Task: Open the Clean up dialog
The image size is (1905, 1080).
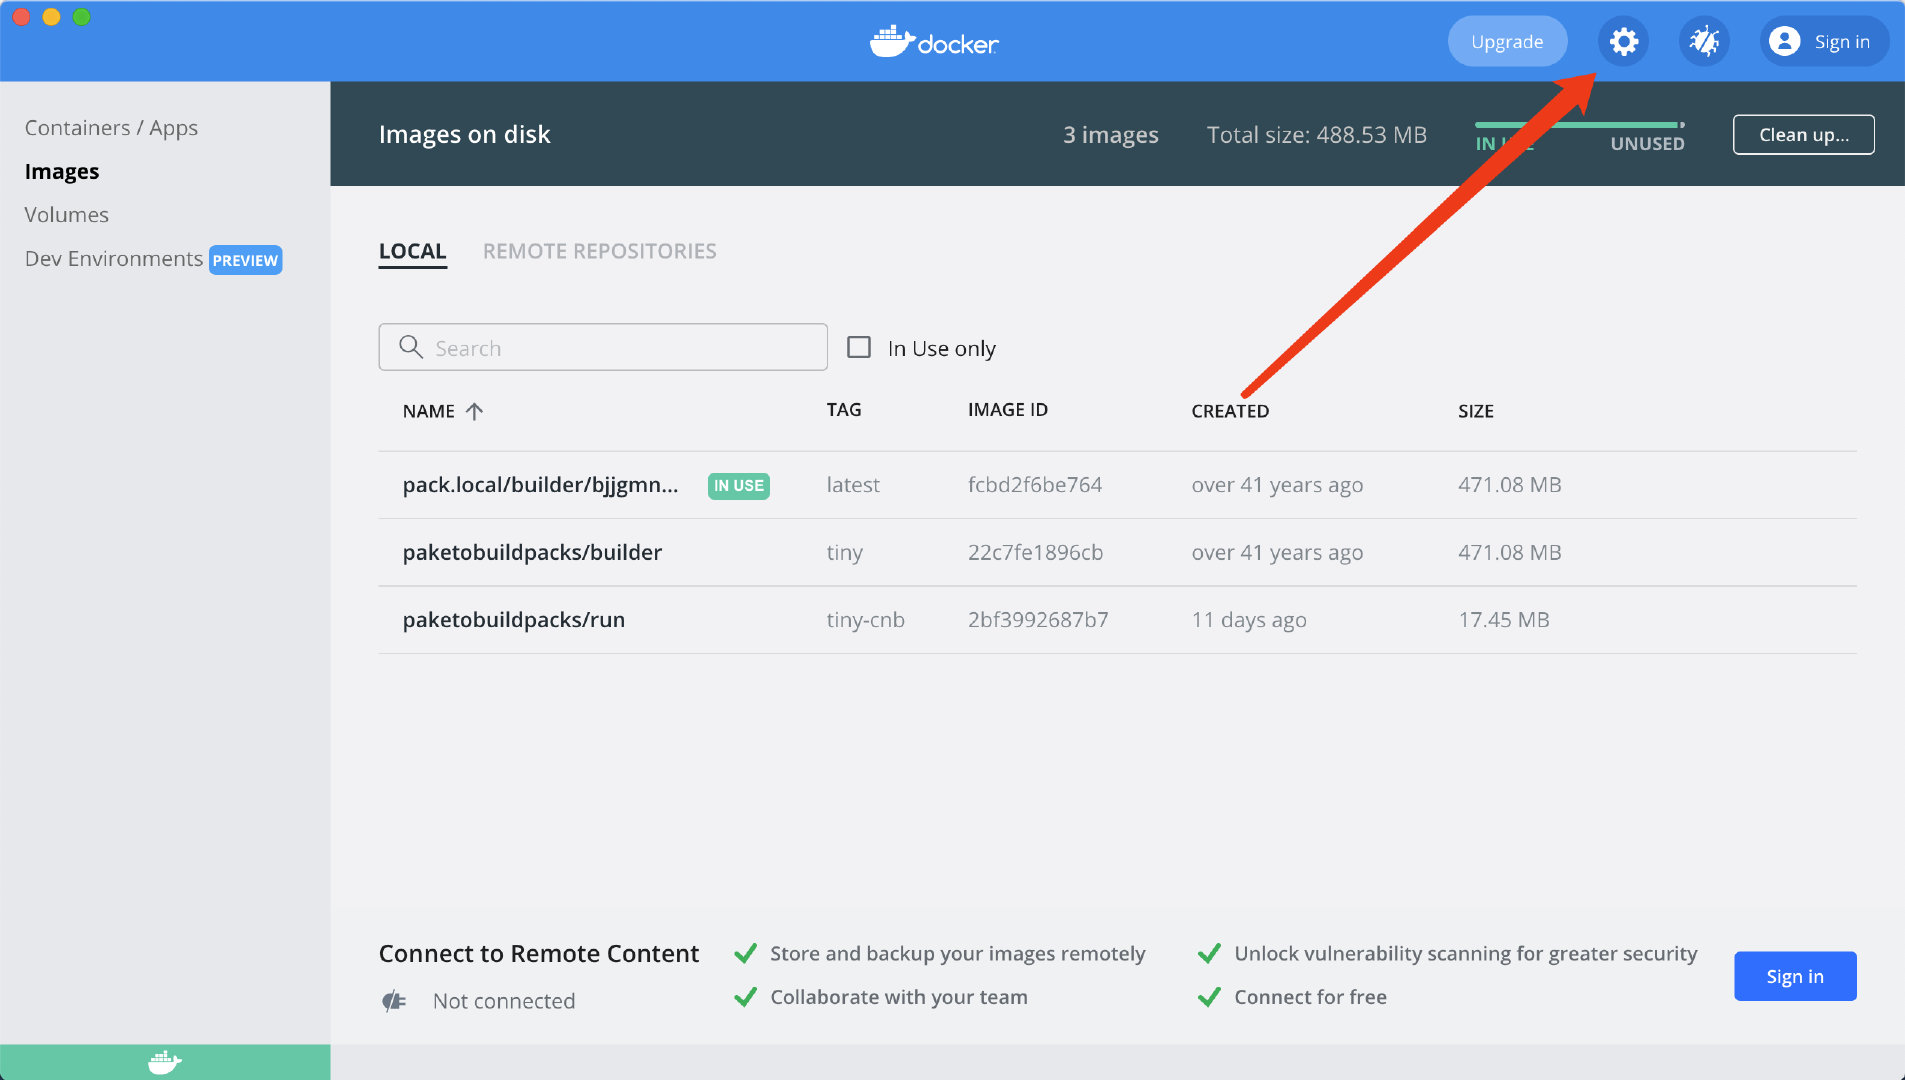Action: tap(1803, 134)
